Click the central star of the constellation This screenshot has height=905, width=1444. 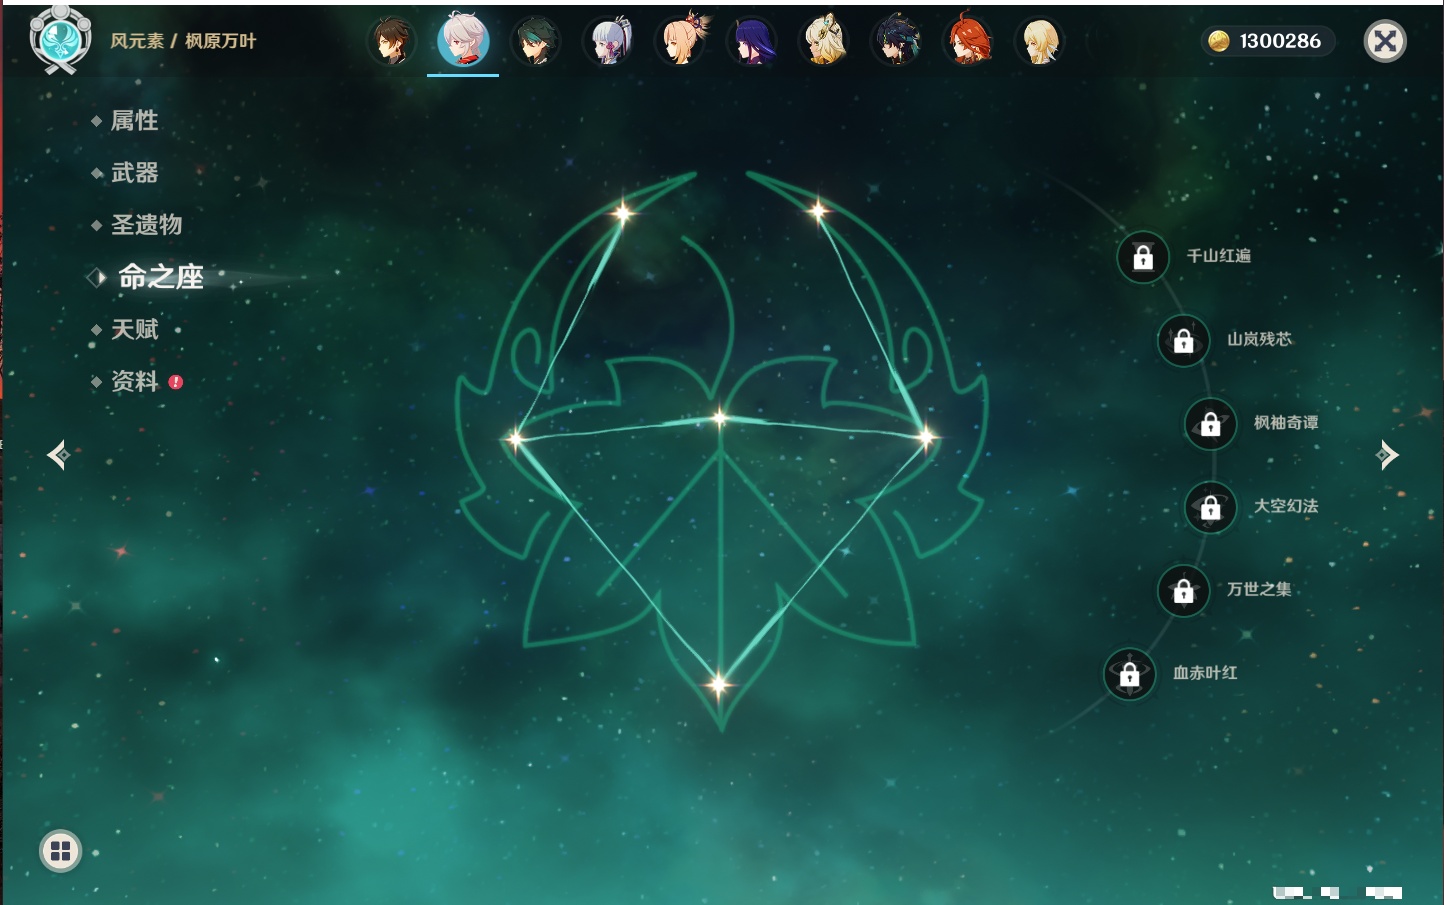tap(719, 418)
